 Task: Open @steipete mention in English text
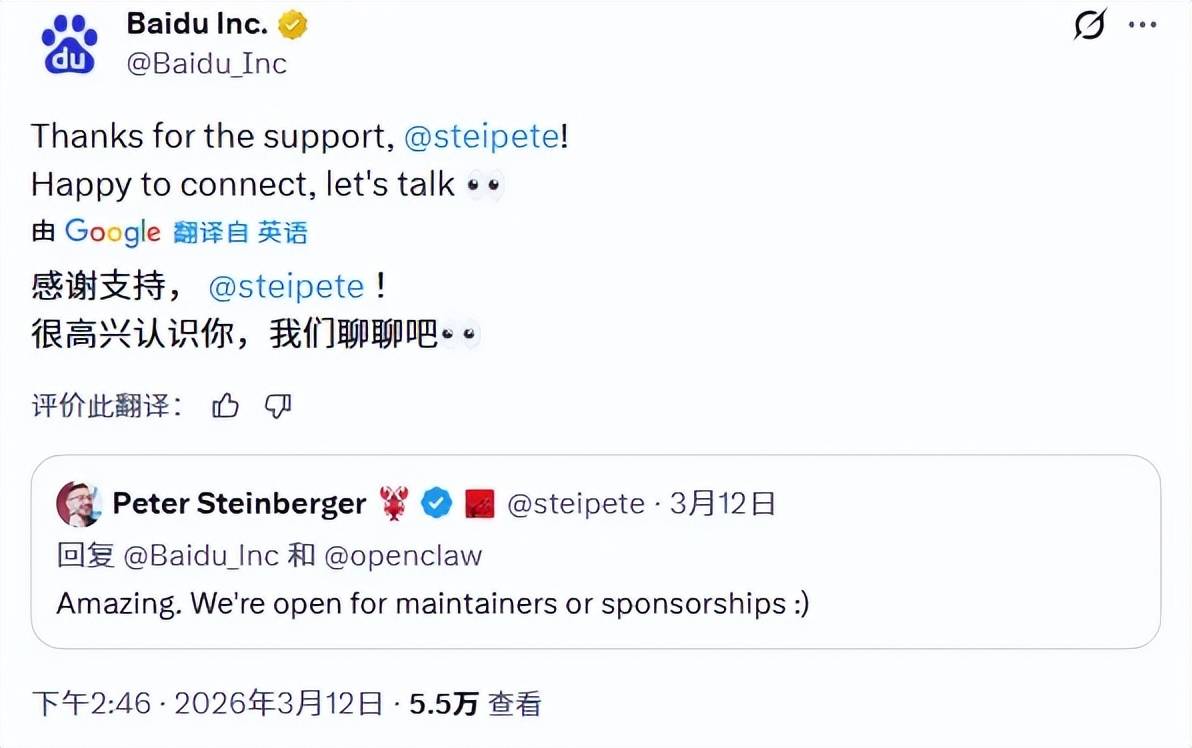click(x=481, y=136)
